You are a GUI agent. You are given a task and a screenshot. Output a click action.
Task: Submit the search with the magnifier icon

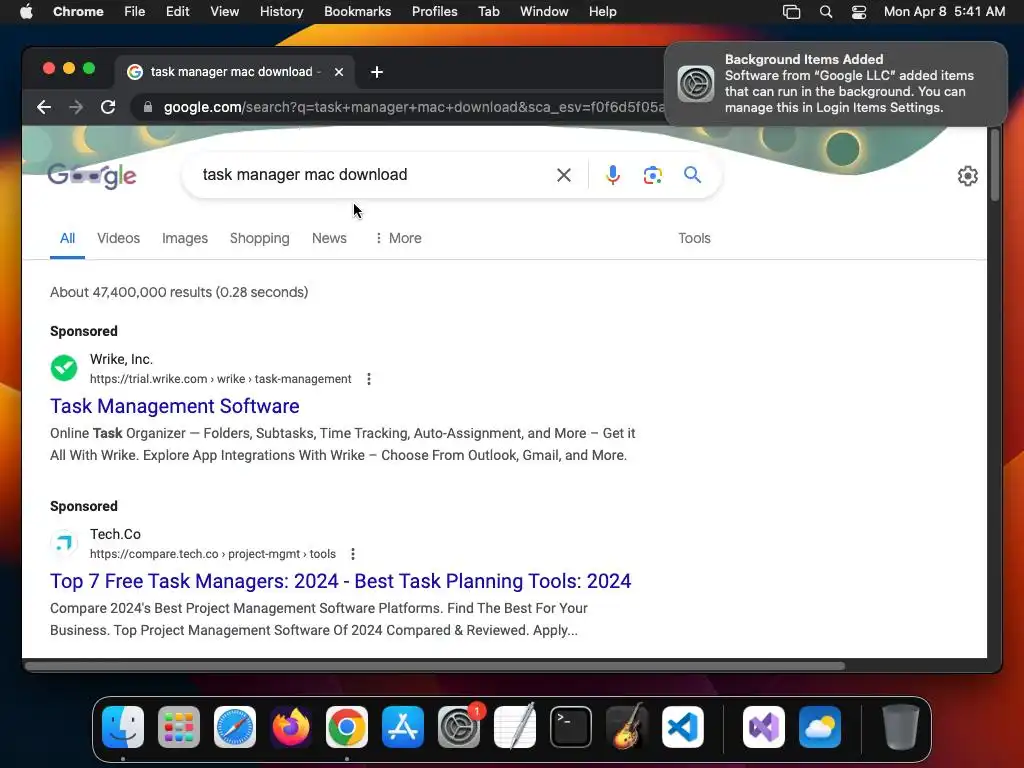[x=692, y=174]
